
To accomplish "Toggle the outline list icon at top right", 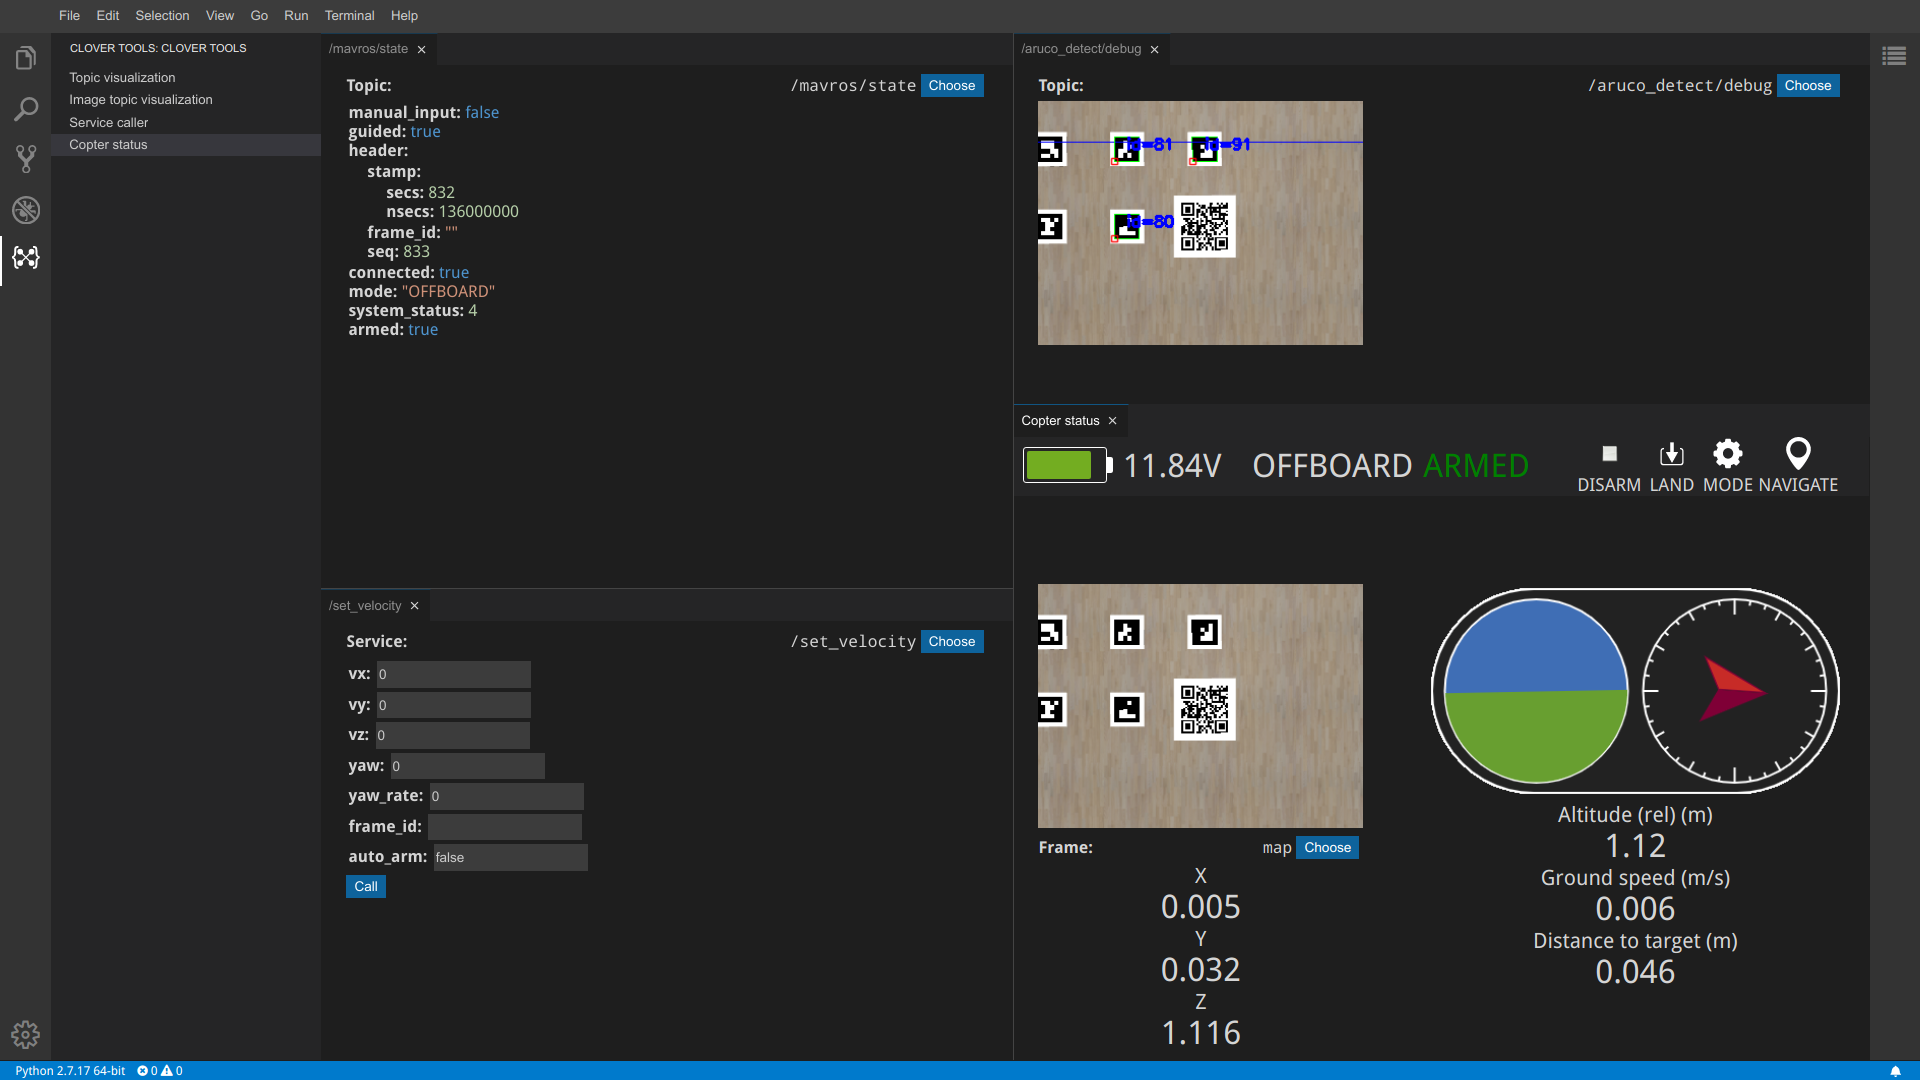I will (x=1893, y=56).
